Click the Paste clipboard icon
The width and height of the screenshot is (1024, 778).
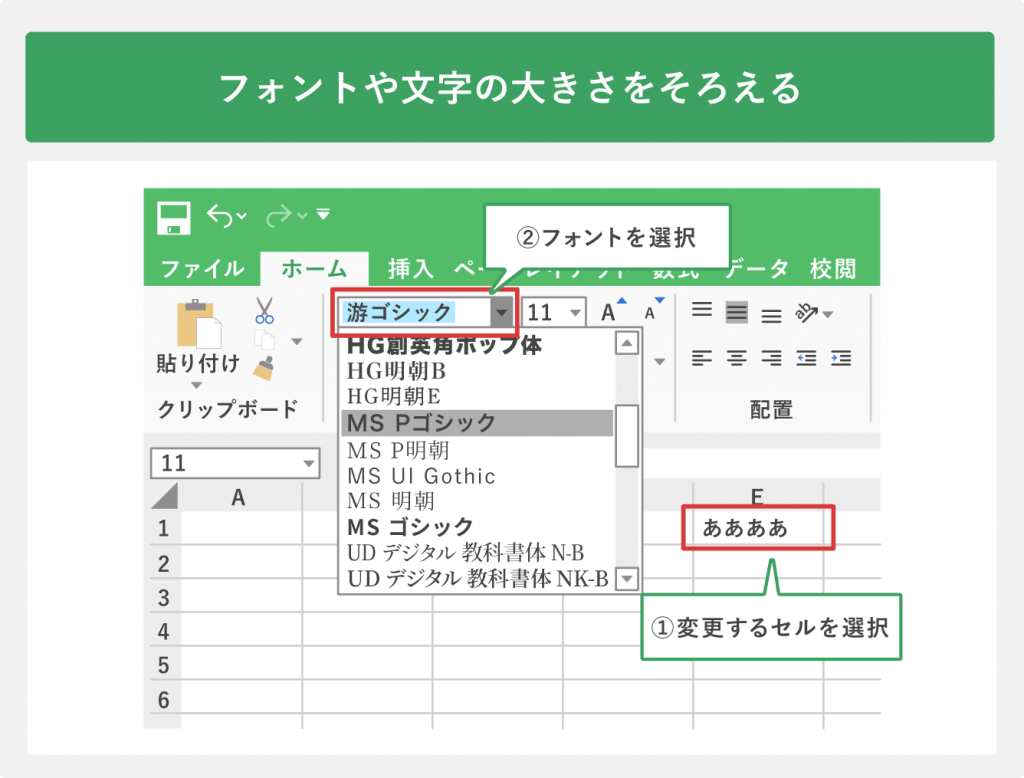[199, 324]
